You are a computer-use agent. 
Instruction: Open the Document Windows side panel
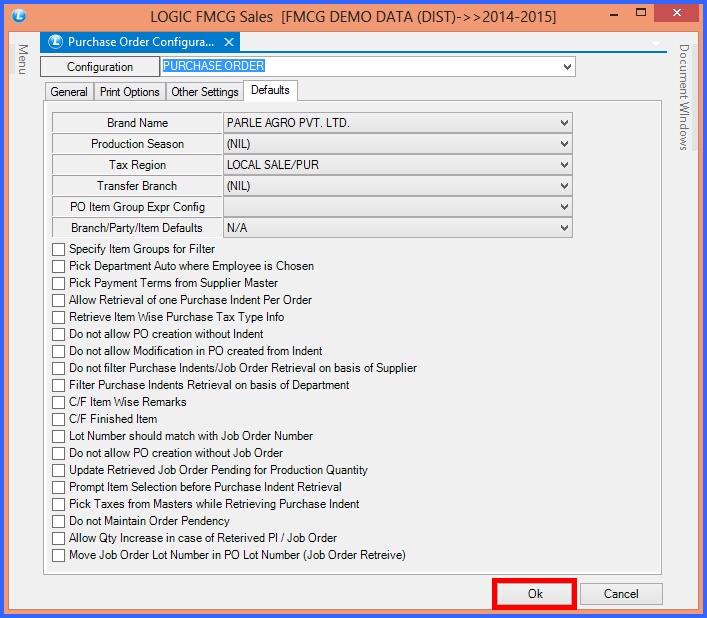684,97
